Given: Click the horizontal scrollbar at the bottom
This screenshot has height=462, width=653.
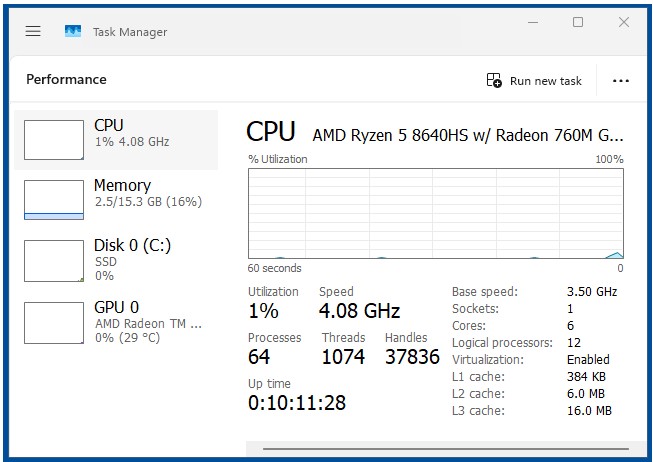Looking at the screenshot, I should [x=440, y=449].
